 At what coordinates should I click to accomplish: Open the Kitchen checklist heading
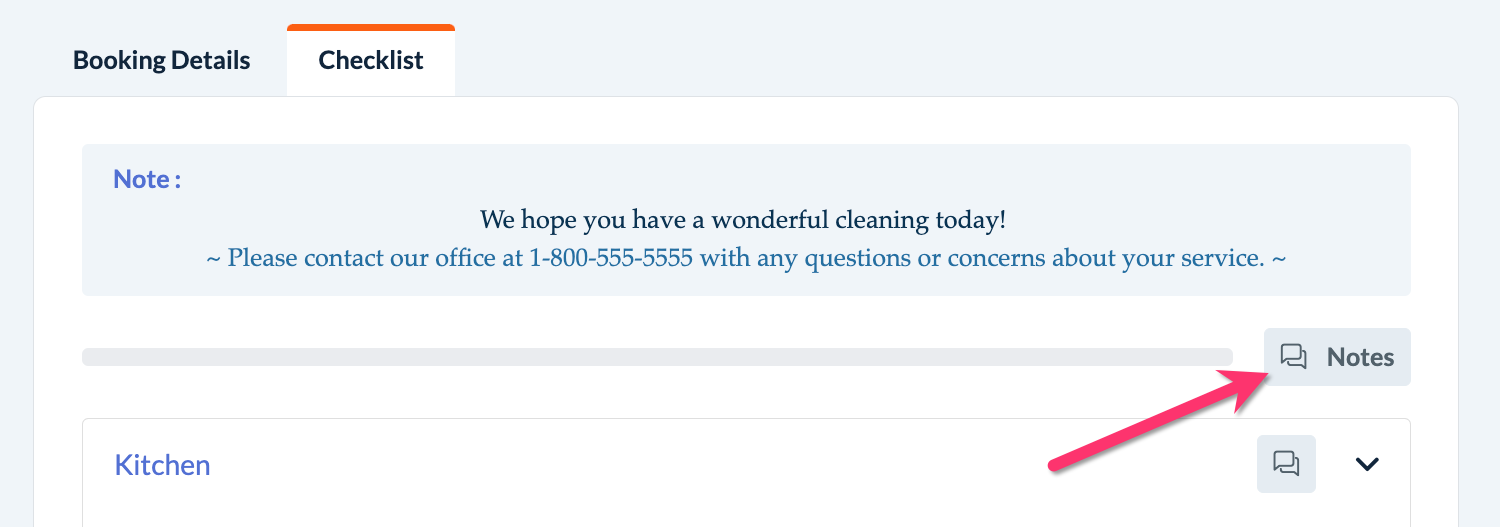162,465
